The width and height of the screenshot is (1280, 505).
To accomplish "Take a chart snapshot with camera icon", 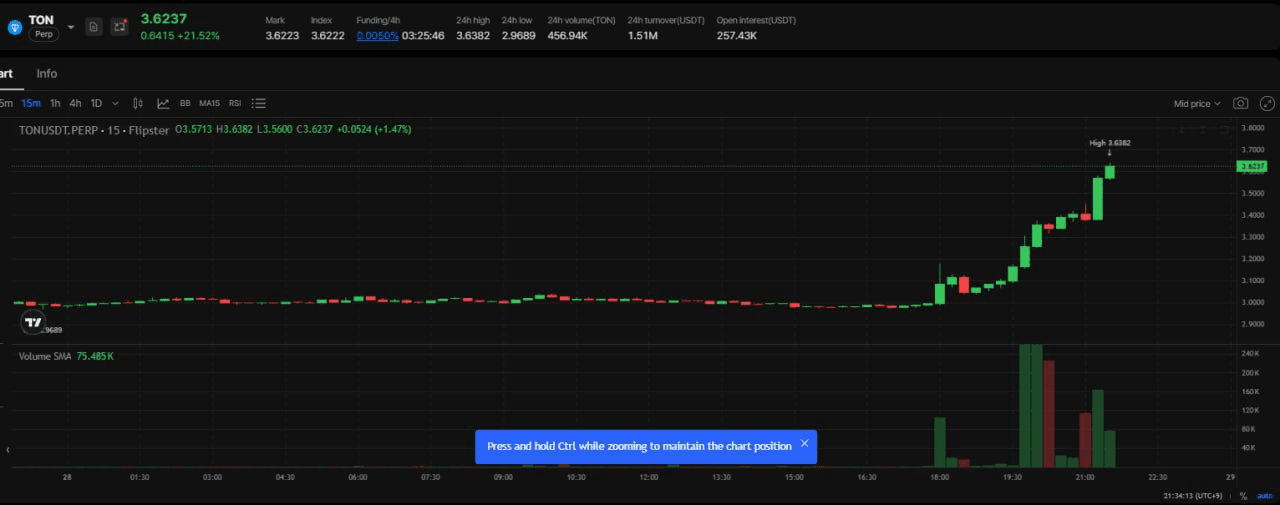I will 1240,103.
